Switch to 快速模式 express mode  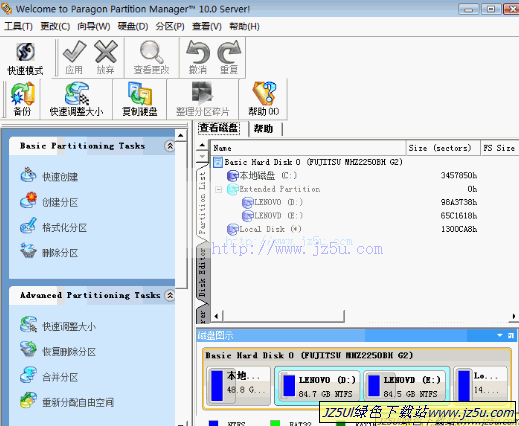pos(25,58)
